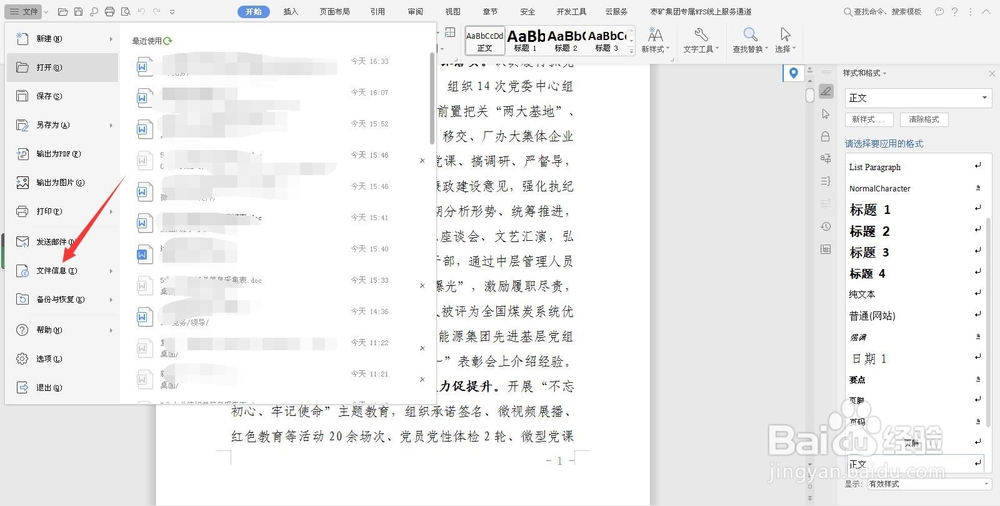Click the 文件 menu button
The height and width of the screenshot is (506, 1000).
[x=23, y=11]
